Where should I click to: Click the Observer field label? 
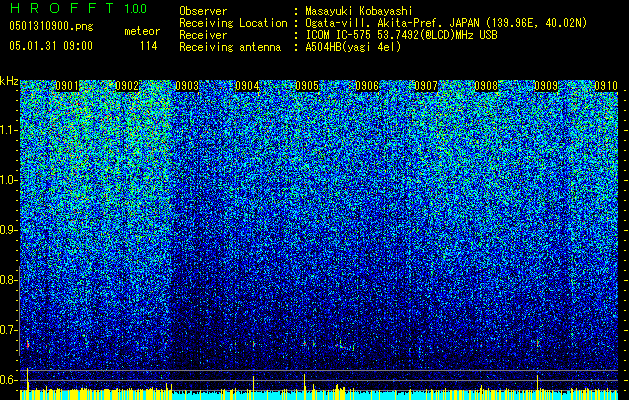[203, 11]
